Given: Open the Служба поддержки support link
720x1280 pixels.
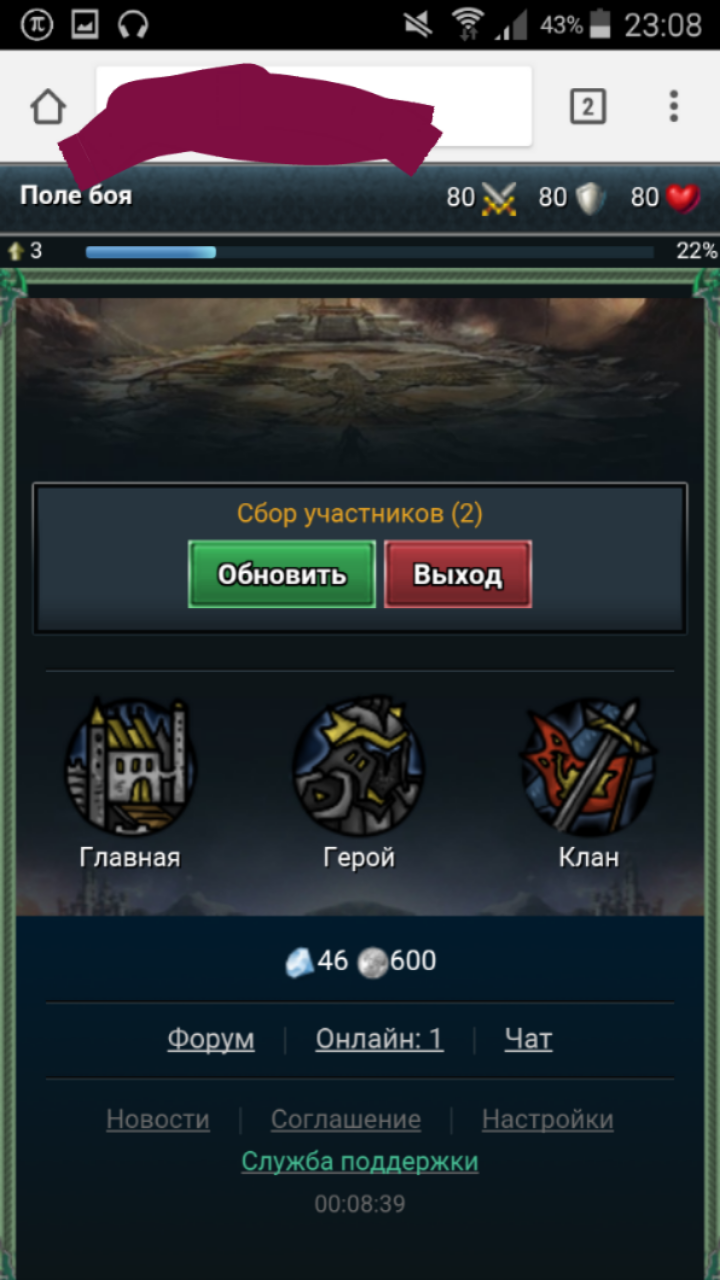Looking at the screenshot, I should (x=360, y=1161).
